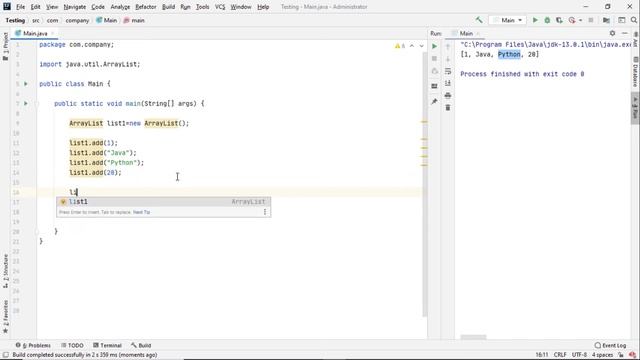
Task: Expand the Profiler icon's dropdown arrow
Action: pyautogui.click(x=580, y=20)
